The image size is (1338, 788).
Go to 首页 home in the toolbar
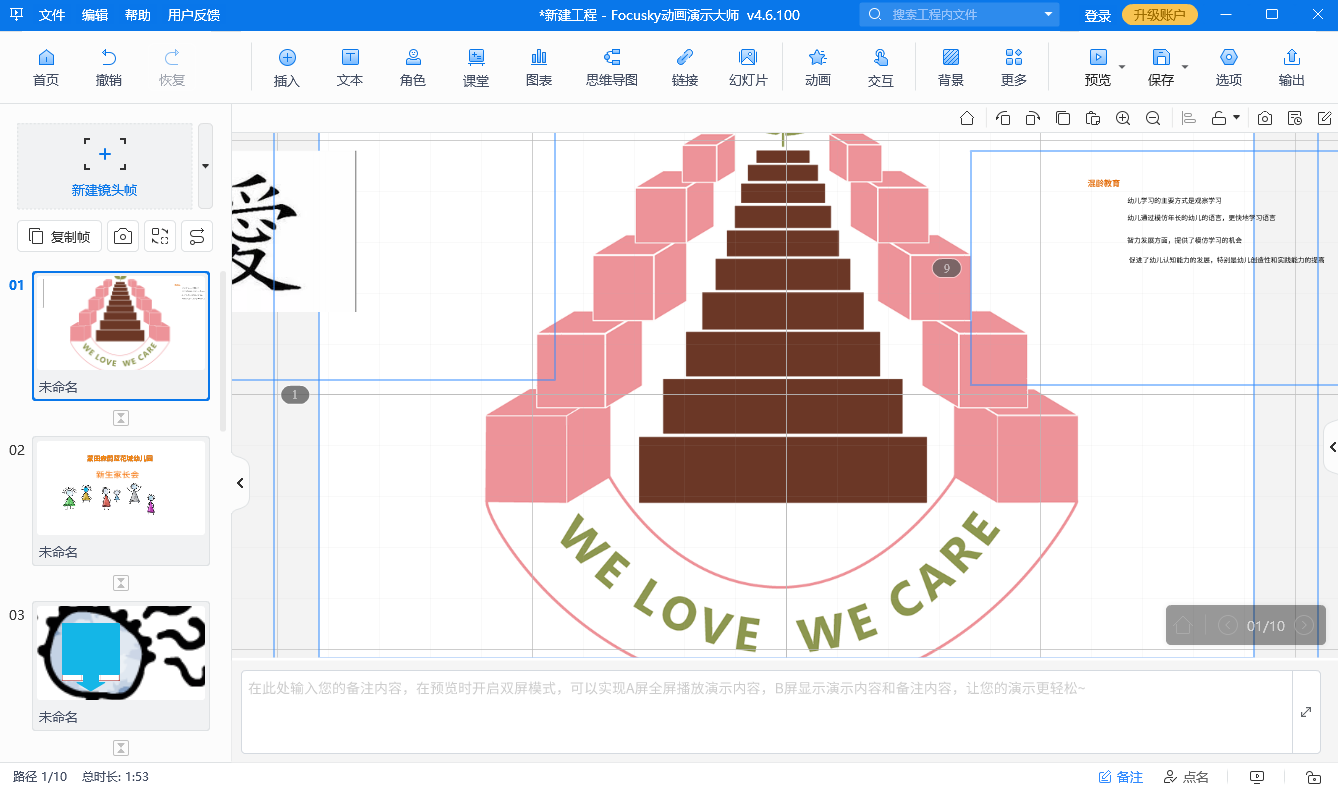pyautogui.click(x=46, y=67)
